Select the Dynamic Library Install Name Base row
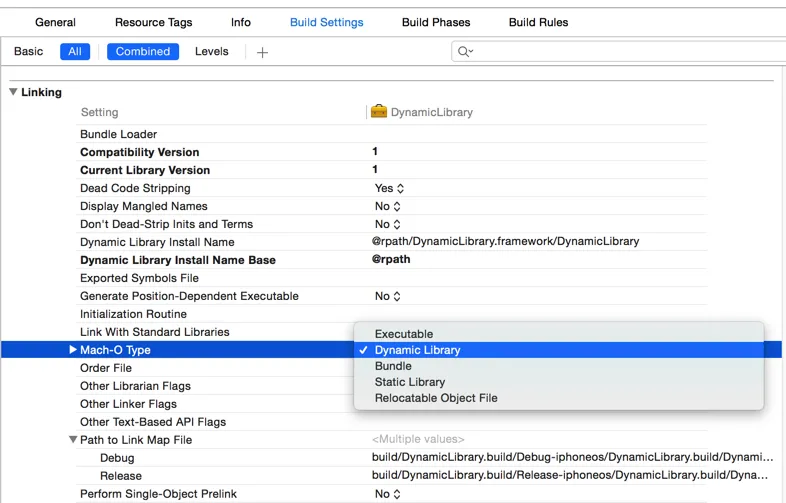786x503 pixels. click(x=391, y=260)
